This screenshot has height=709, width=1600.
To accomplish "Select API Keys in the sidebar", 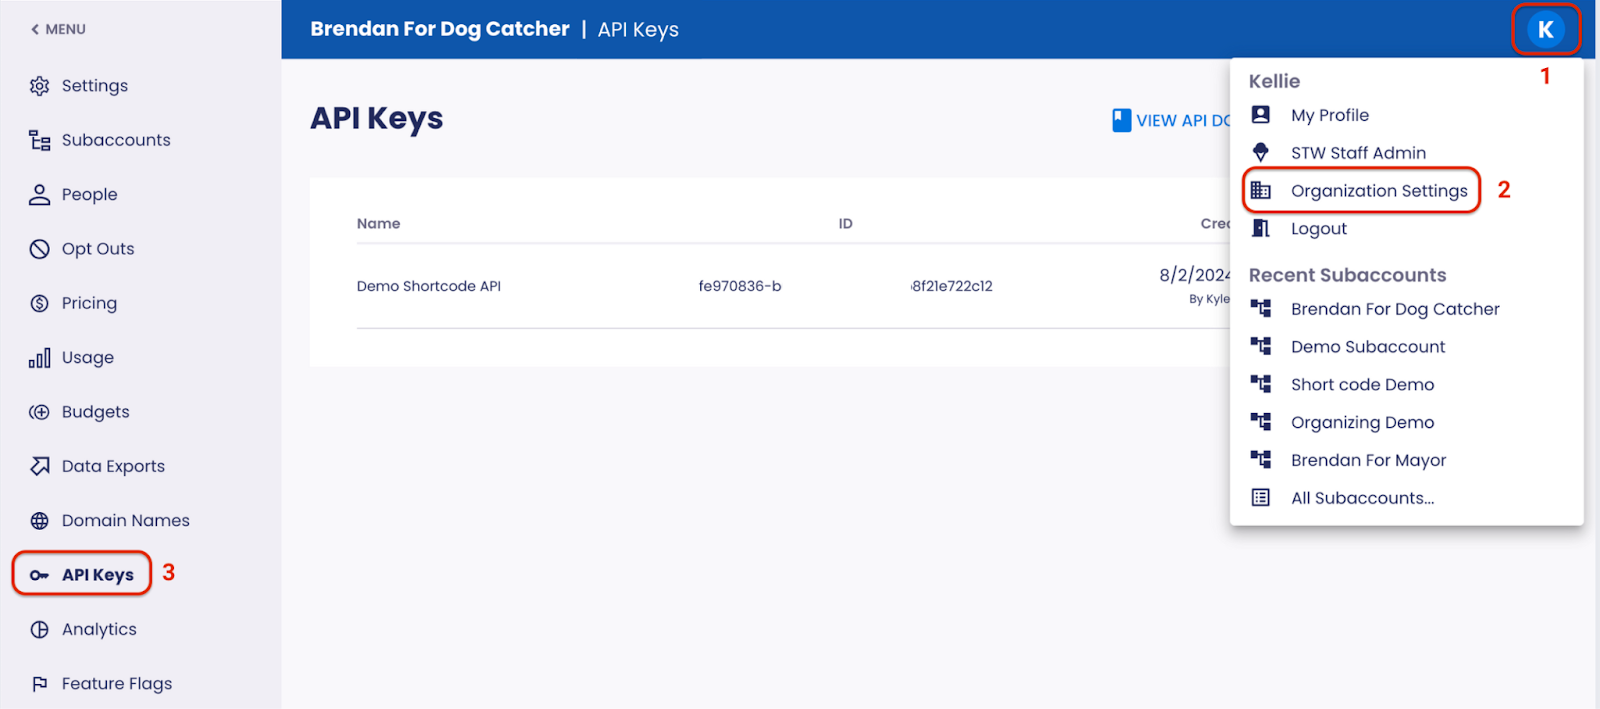I will tap(98, 575).
